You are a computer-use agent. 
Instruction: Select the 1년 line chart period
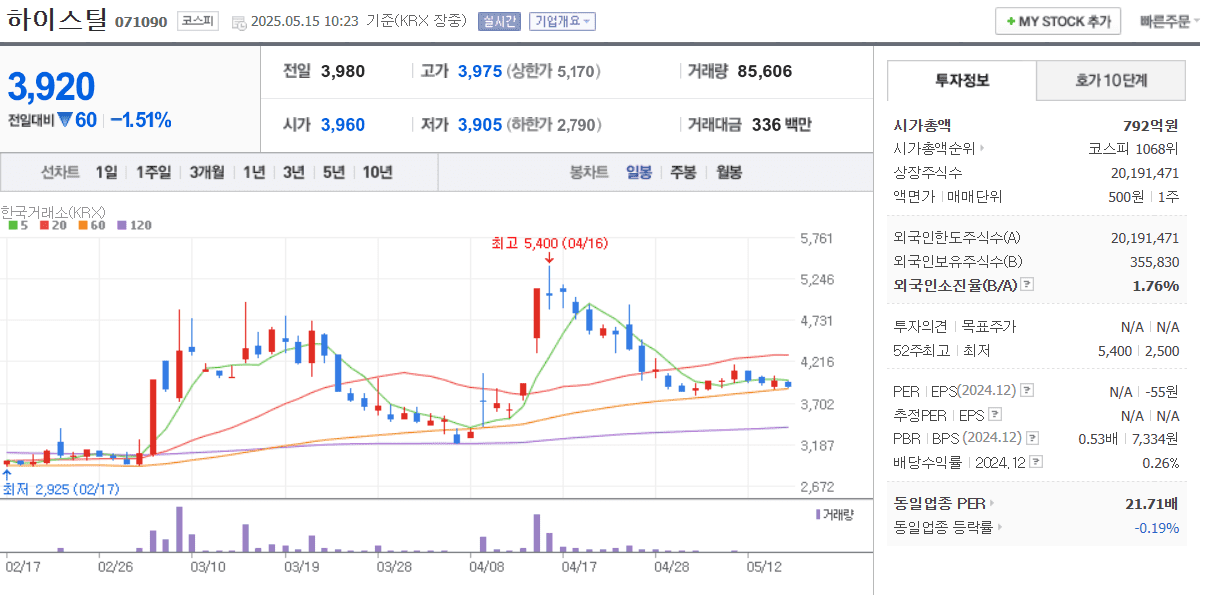(254, 172)
